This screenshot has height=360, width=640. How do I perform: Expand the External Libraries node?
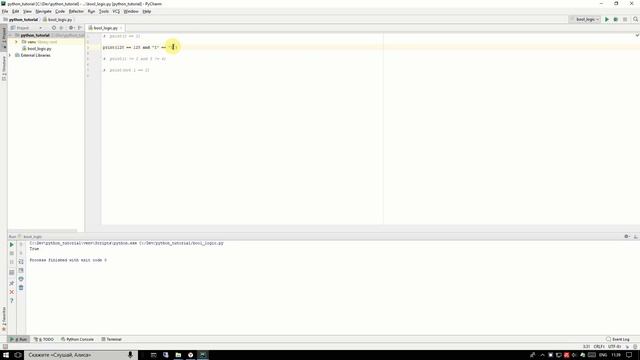(x=10, y=55)
